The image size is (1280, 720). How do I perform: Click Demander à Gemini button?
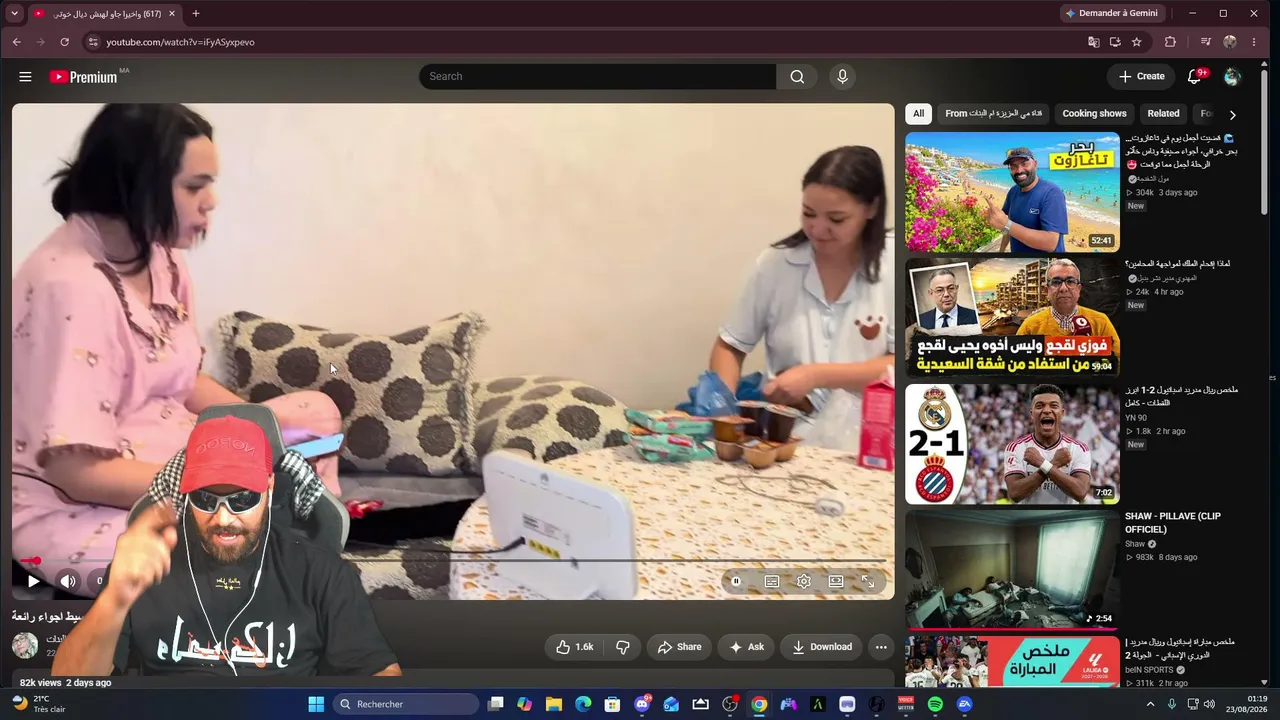1111,14
